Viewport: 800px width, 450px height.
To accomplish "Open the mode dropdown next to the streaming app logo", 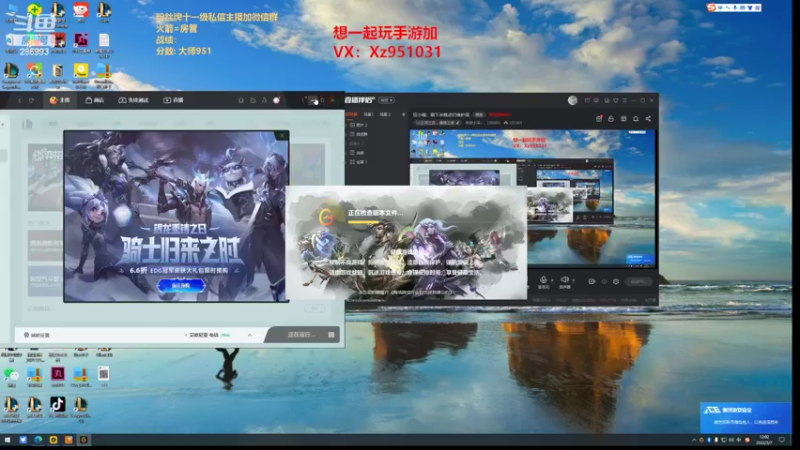I will [x=386, y=100].
